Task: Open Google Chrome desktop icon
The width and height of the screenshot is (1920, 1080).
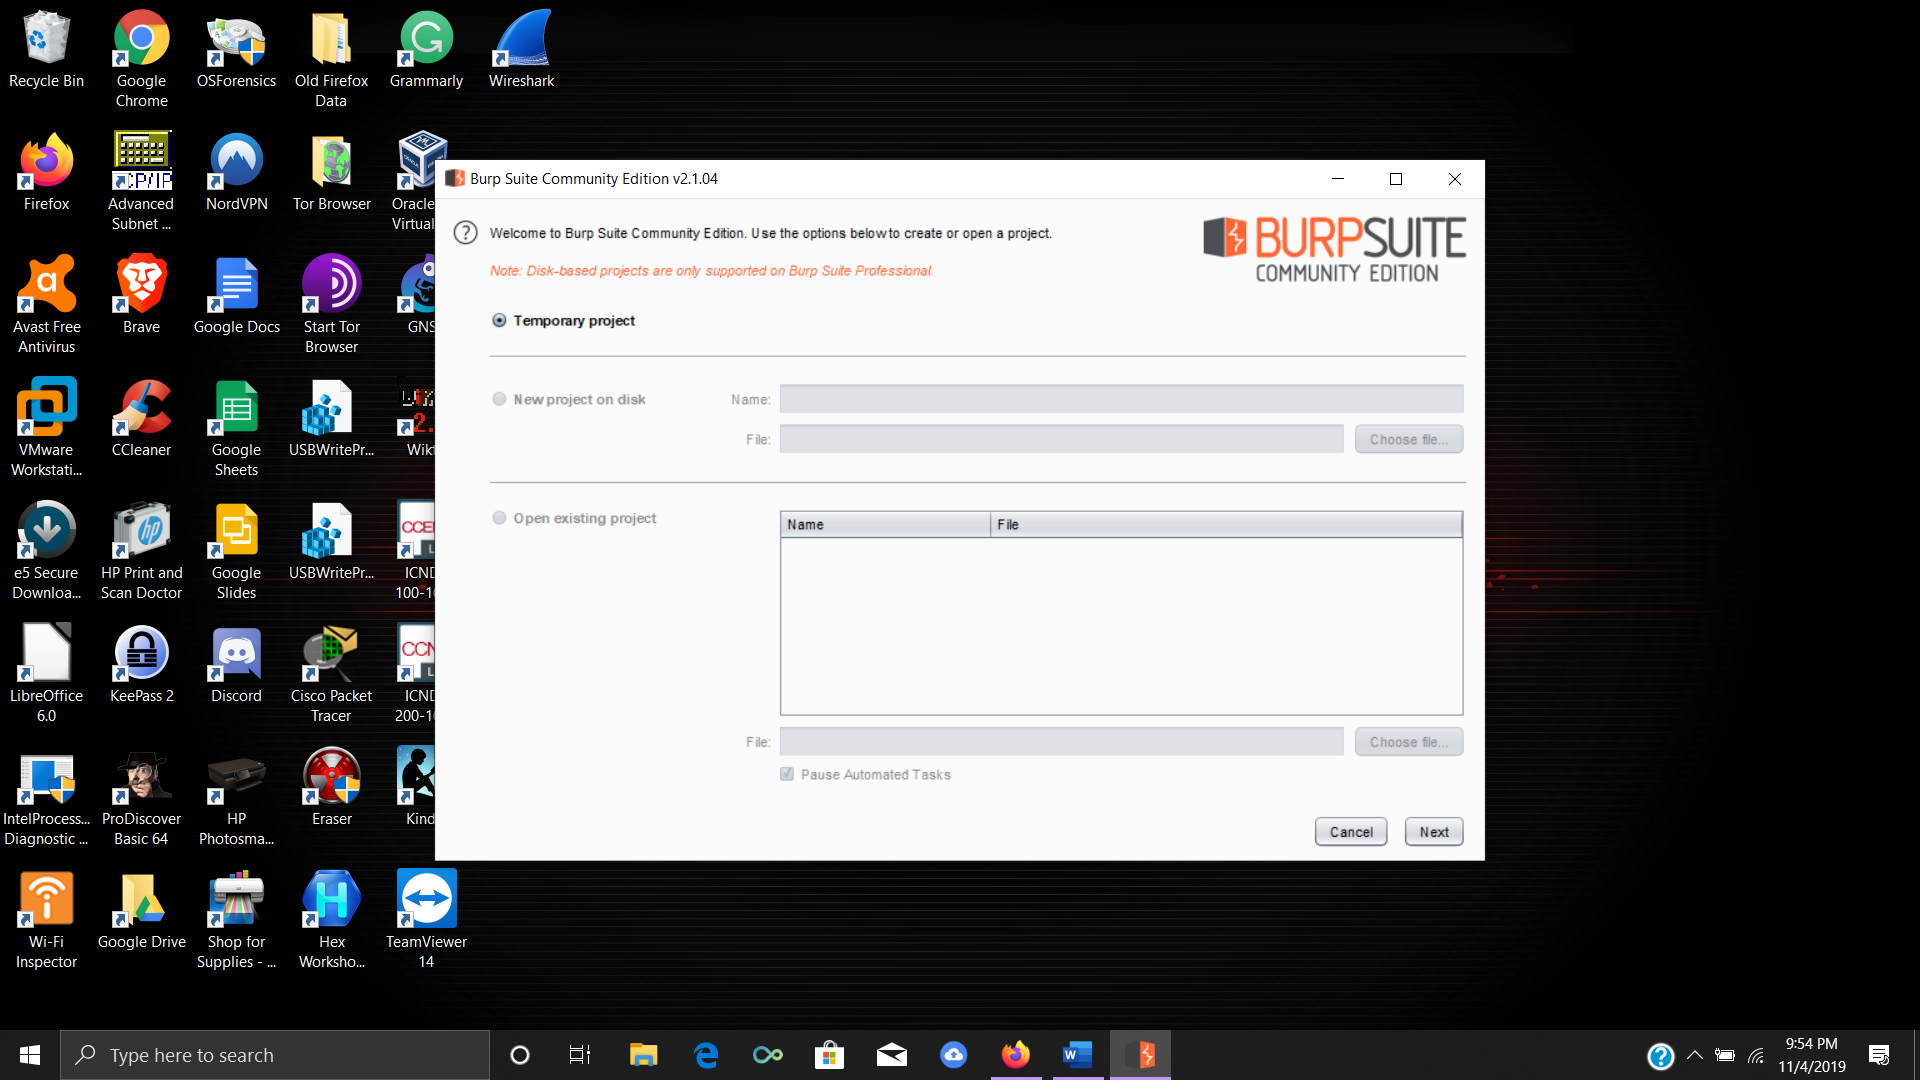Action: coord(141,59)
